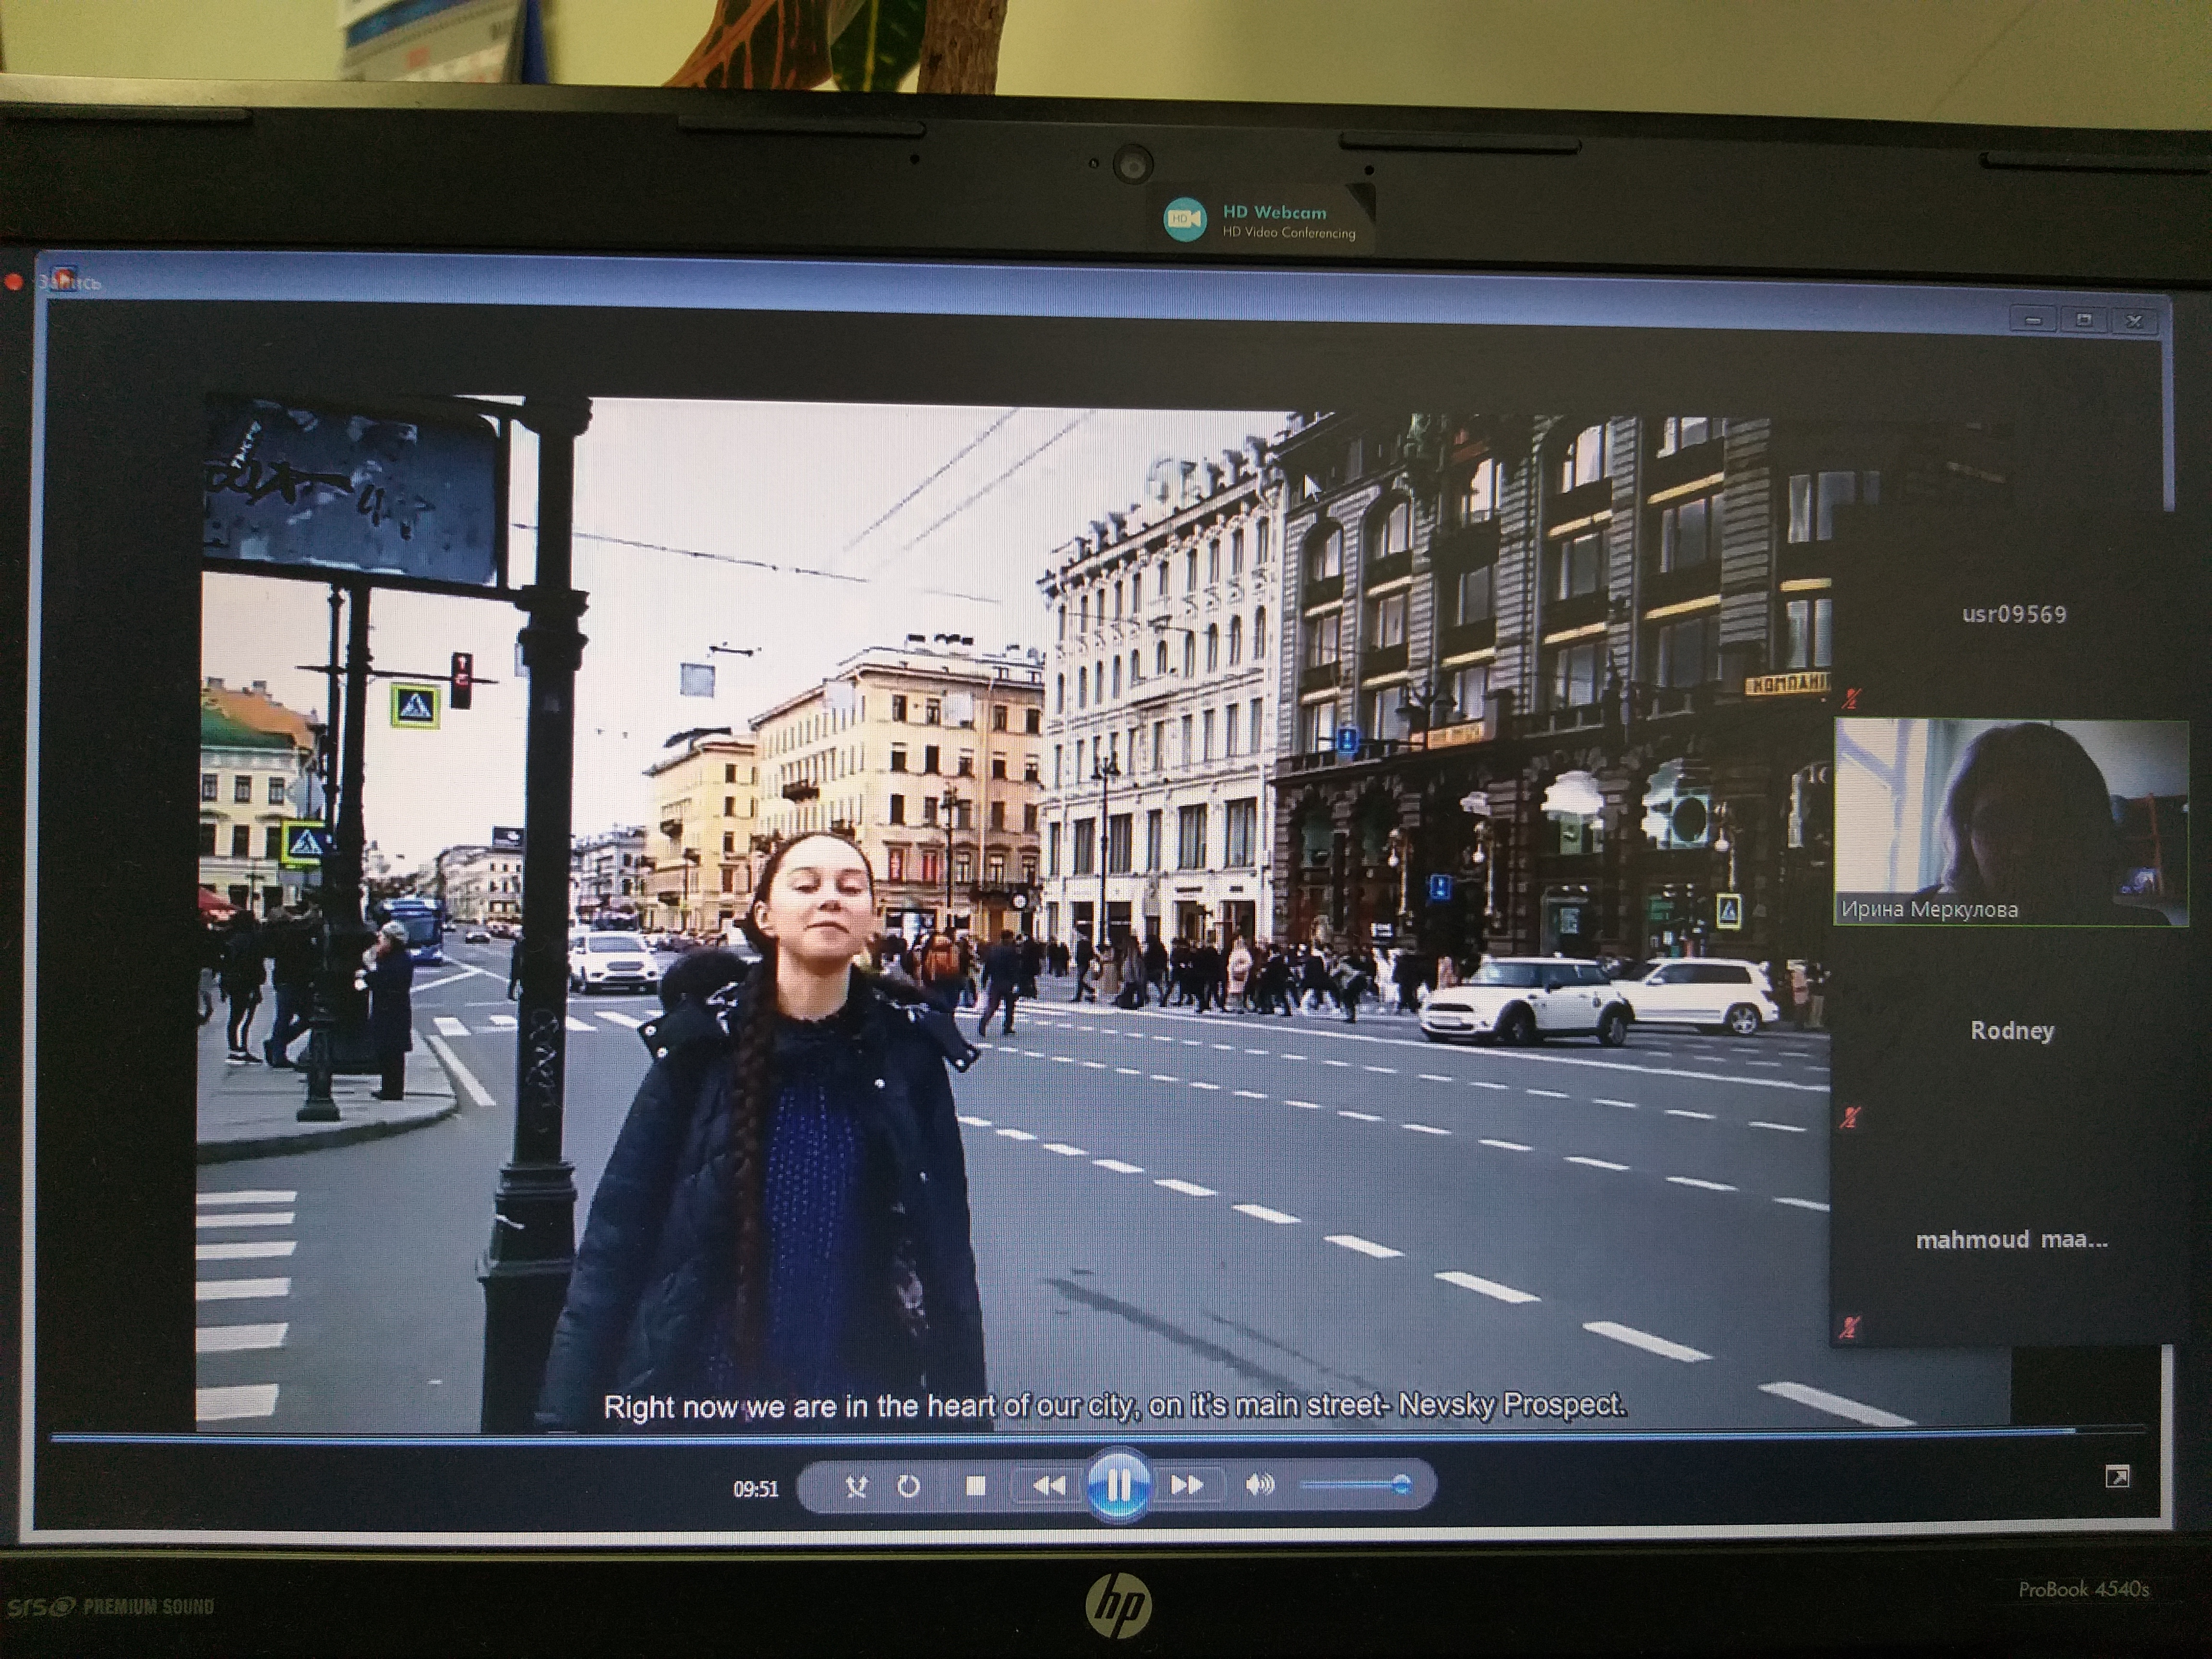
Task: Click muted microphone icon on Rodney tile
Action: [x=1850, y=1117]
